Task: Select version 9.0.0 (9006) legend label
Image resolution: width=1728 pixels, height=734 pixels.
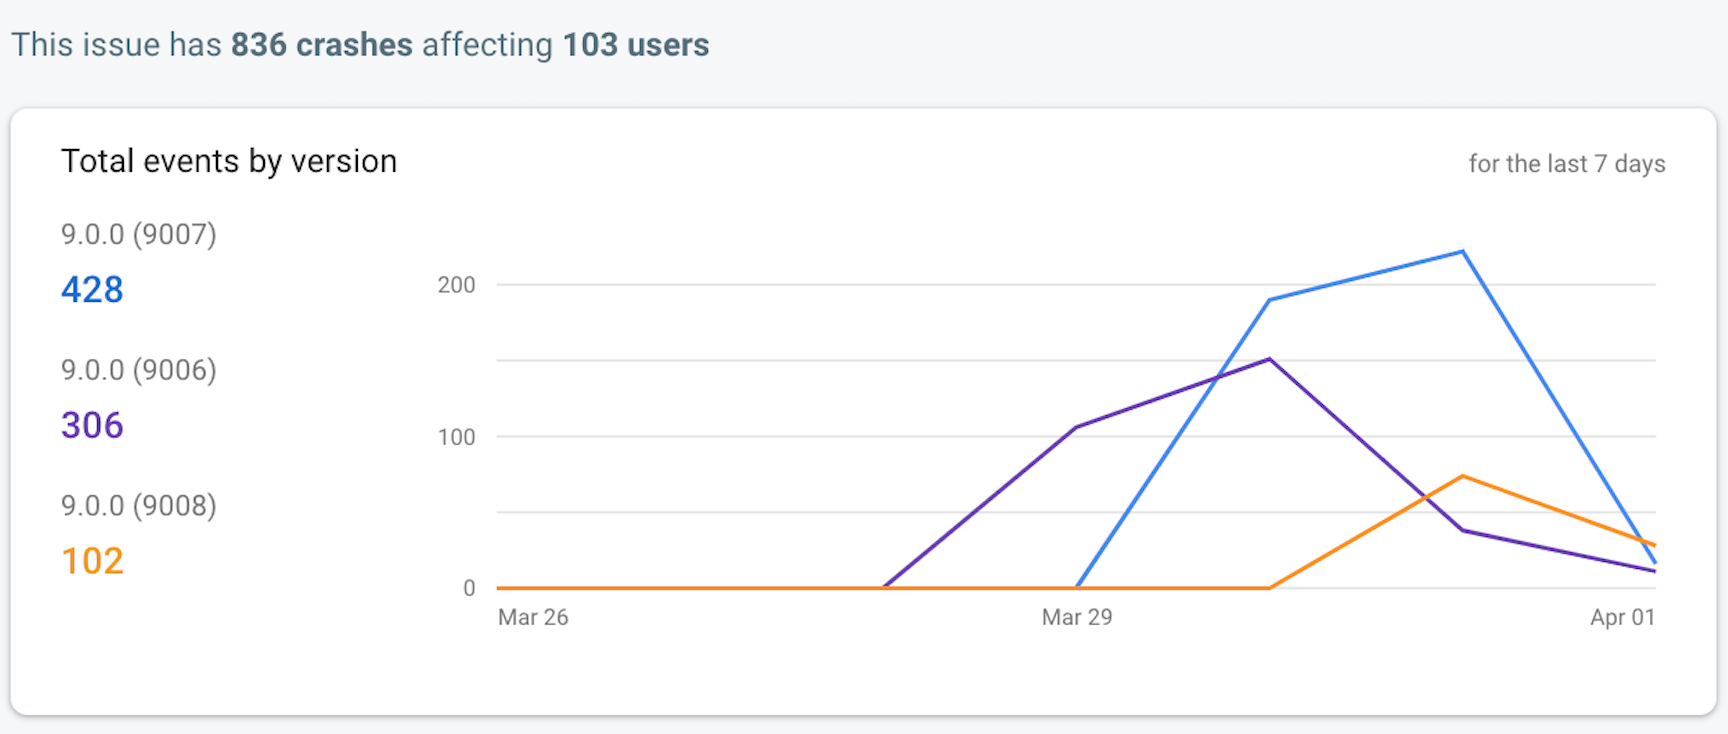Action: pos(139,370)
